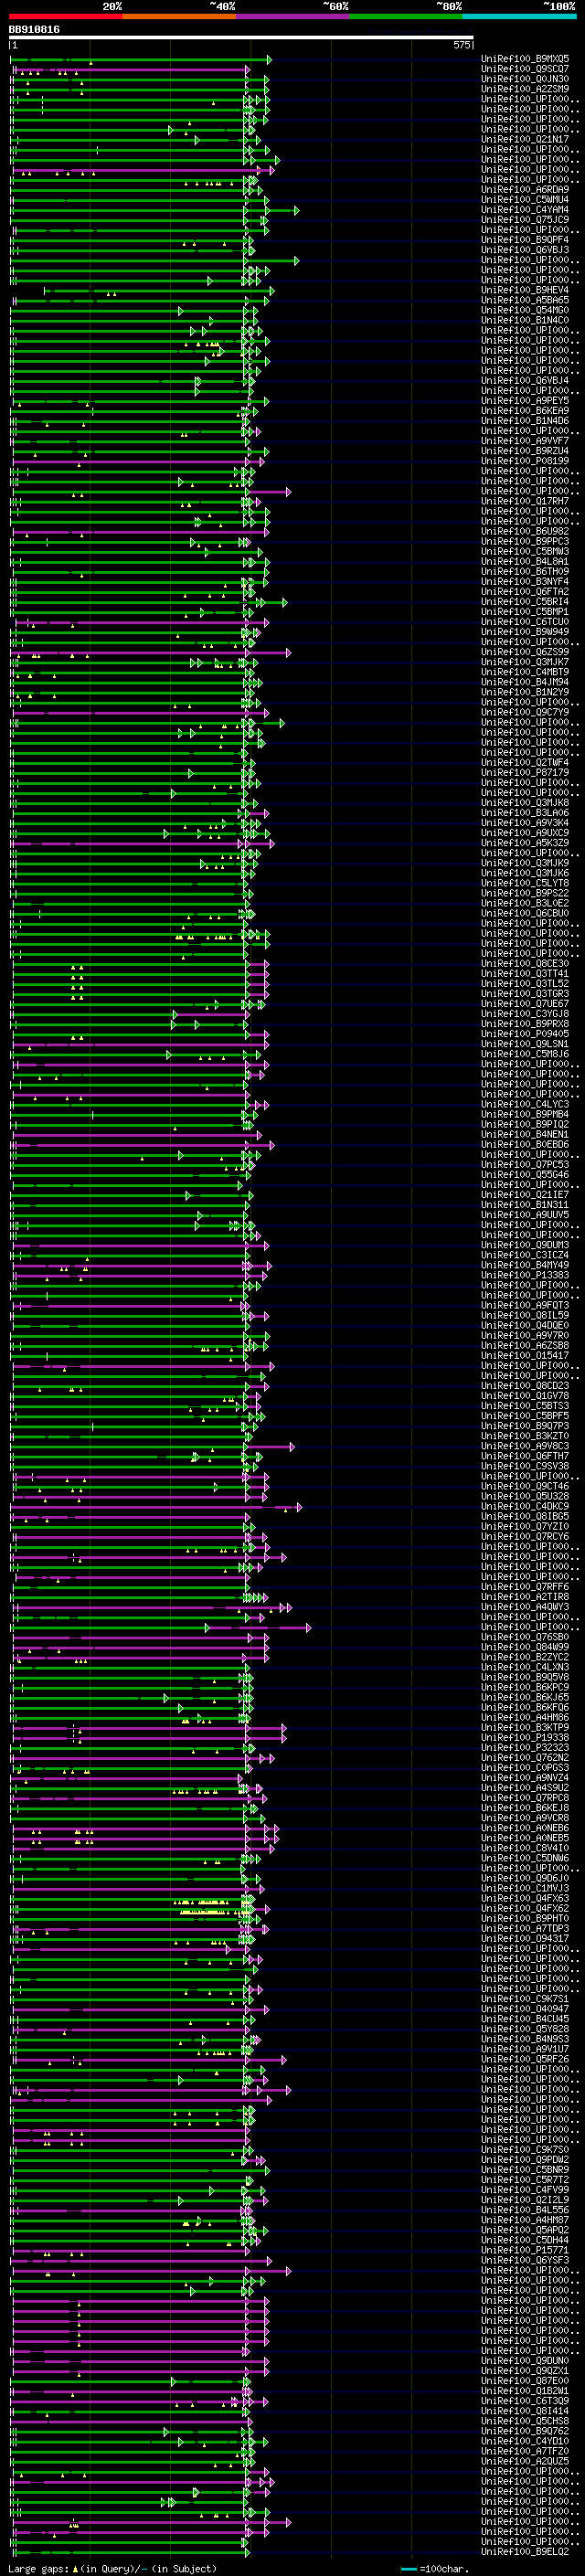Select hit UniRef100_Q6FTH7
This screenshot has height=2576, width=585.
pos(525,1457)
